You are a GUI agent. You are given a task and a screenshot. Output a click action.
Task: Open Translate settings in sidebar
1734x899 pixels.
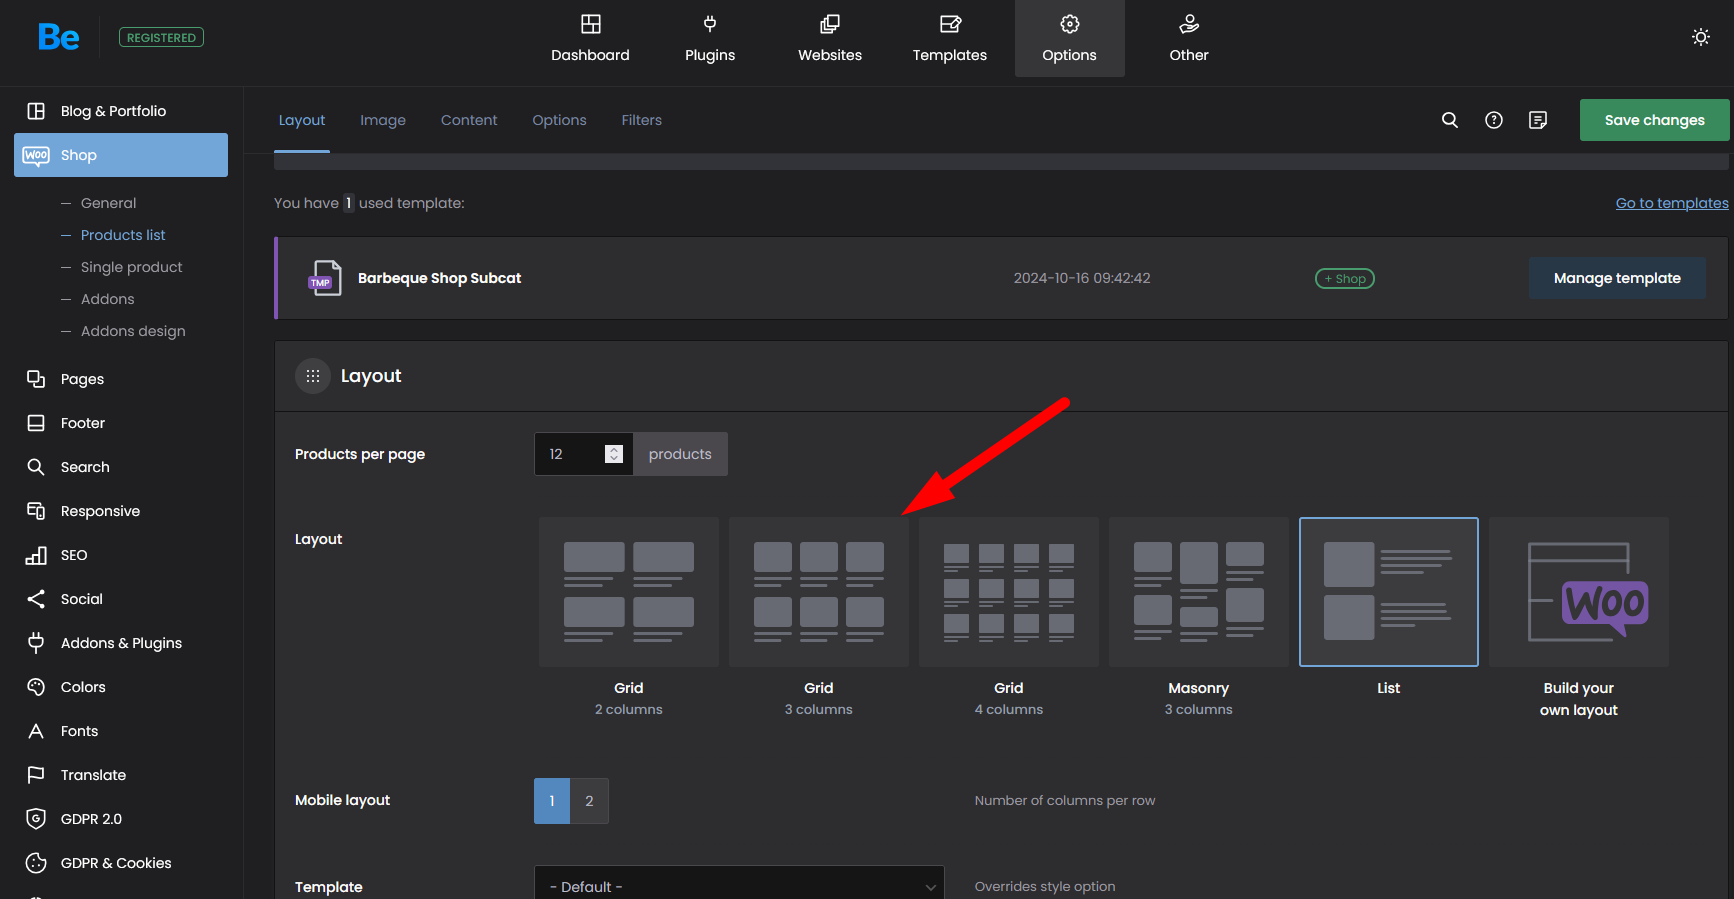(121, 775)
